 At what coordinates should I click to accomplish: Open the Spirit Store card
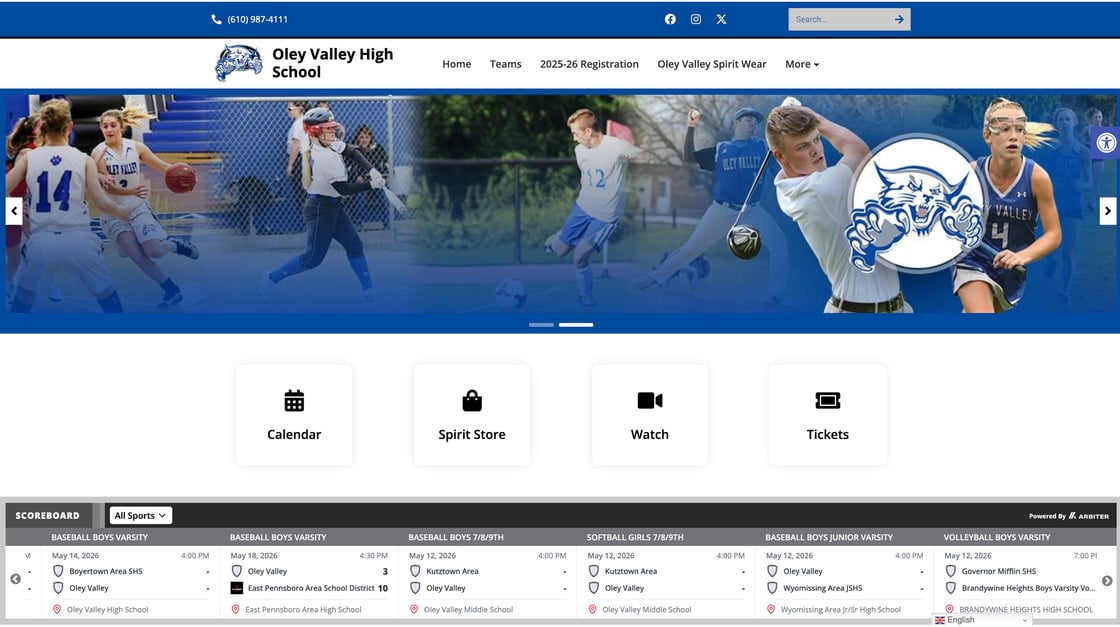click(x=471, y=416)
